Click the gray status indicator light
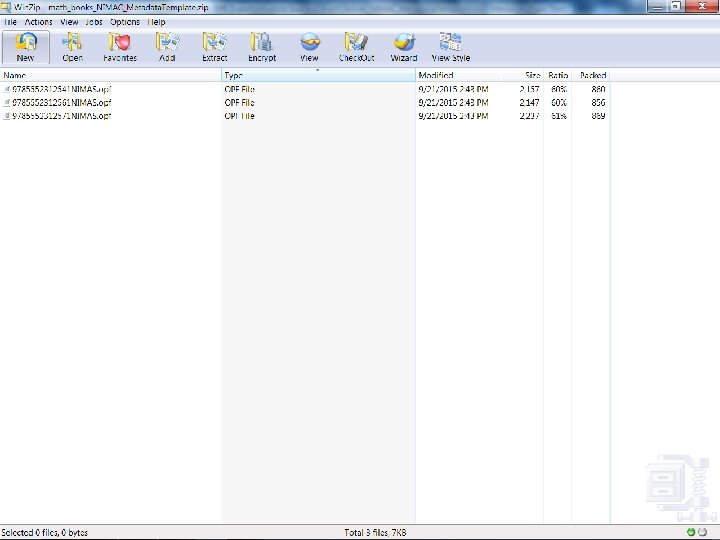Screen dimensions: 720x540 tap(703, 532)
